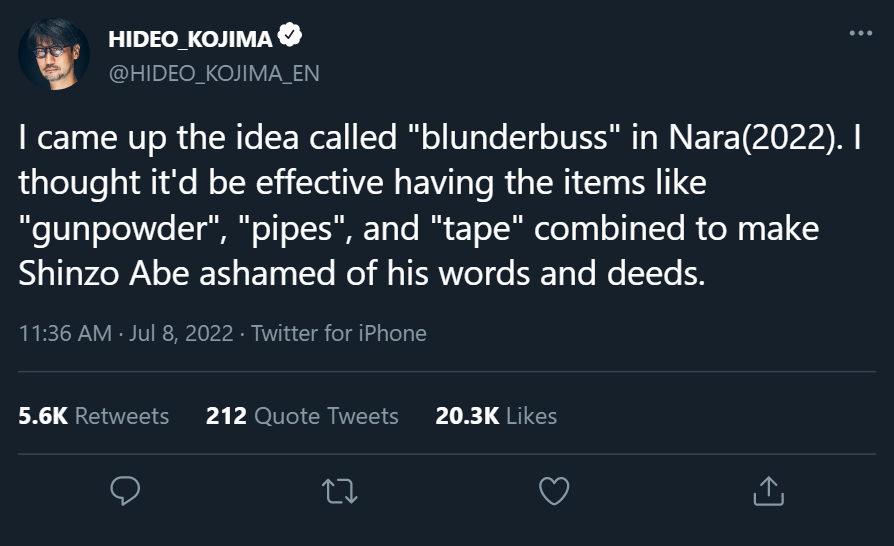894x546 pixels.
Task: View the 212 Quote Tweets
Action: pyautogui.click(x=302, y=416)
